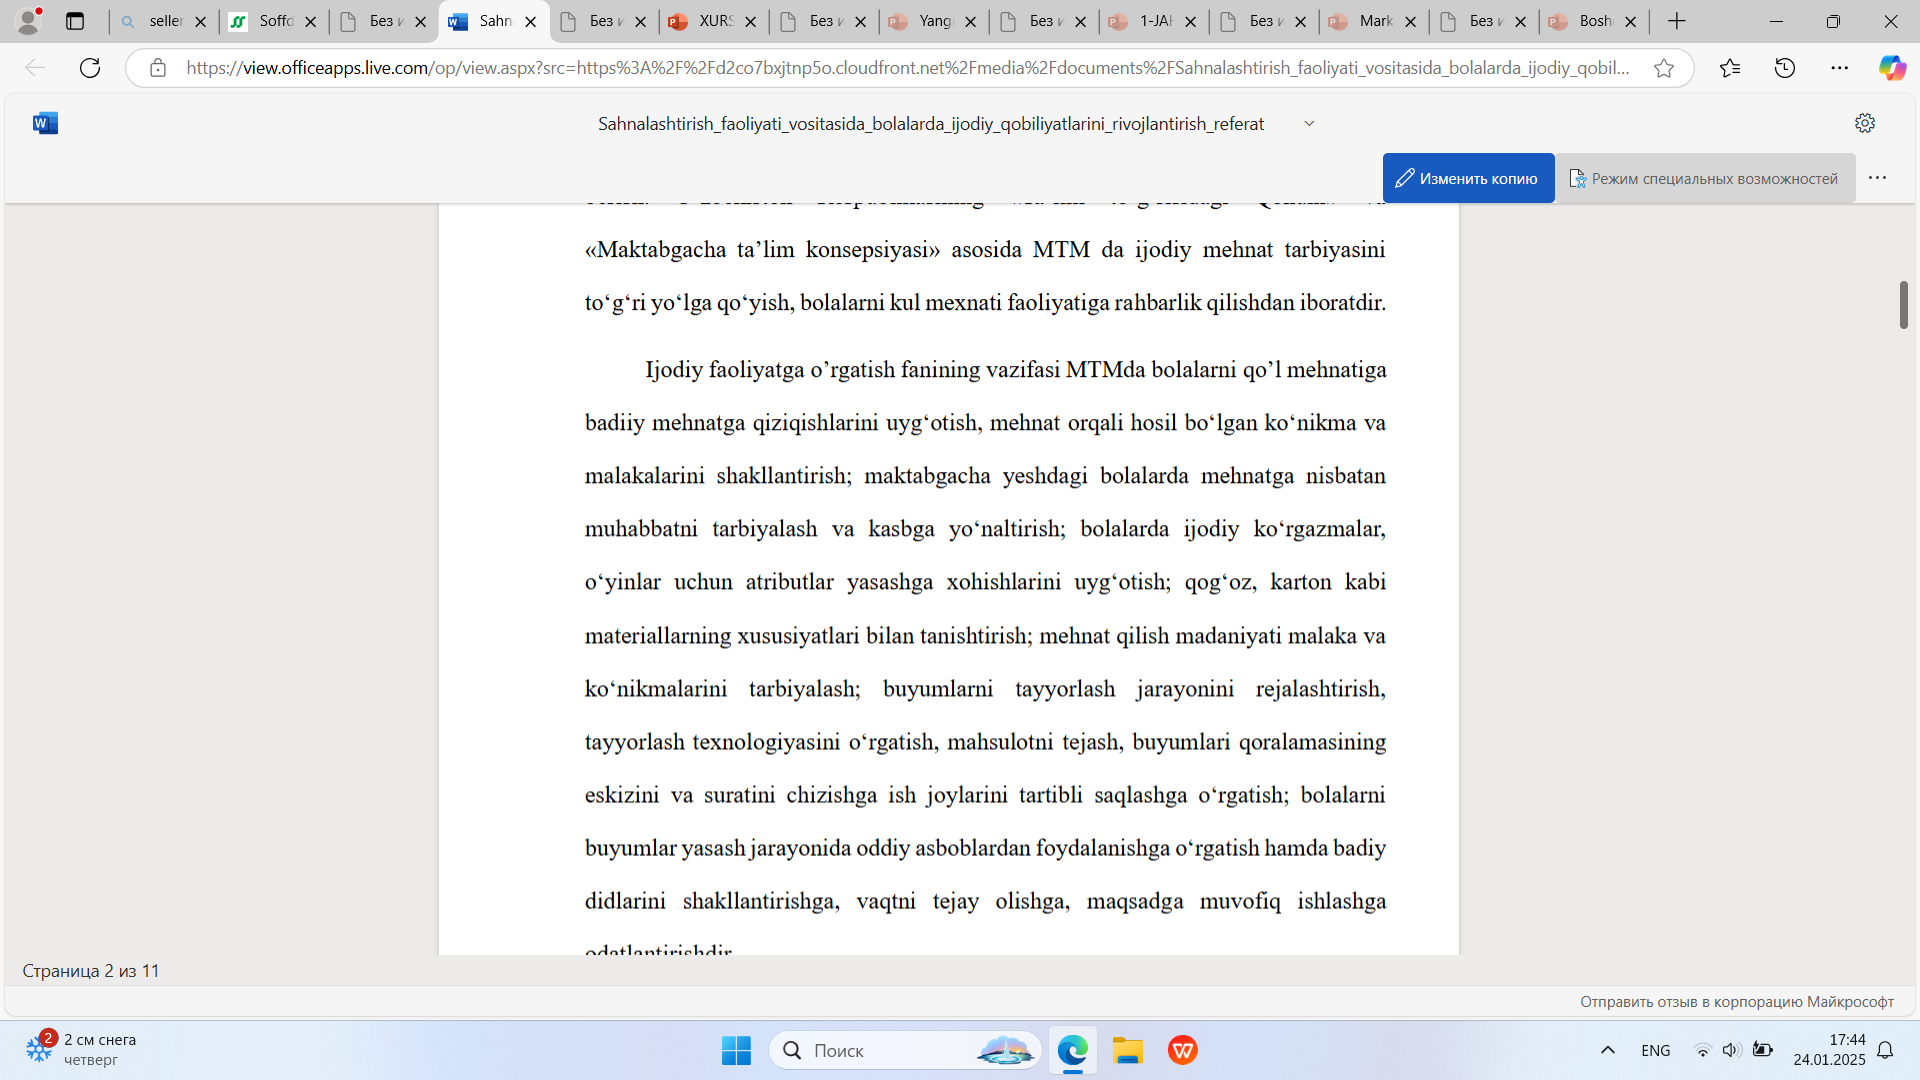Add a new browser tab
The height and width of the screenshot is (1080, 1920).
point(1677,21)
